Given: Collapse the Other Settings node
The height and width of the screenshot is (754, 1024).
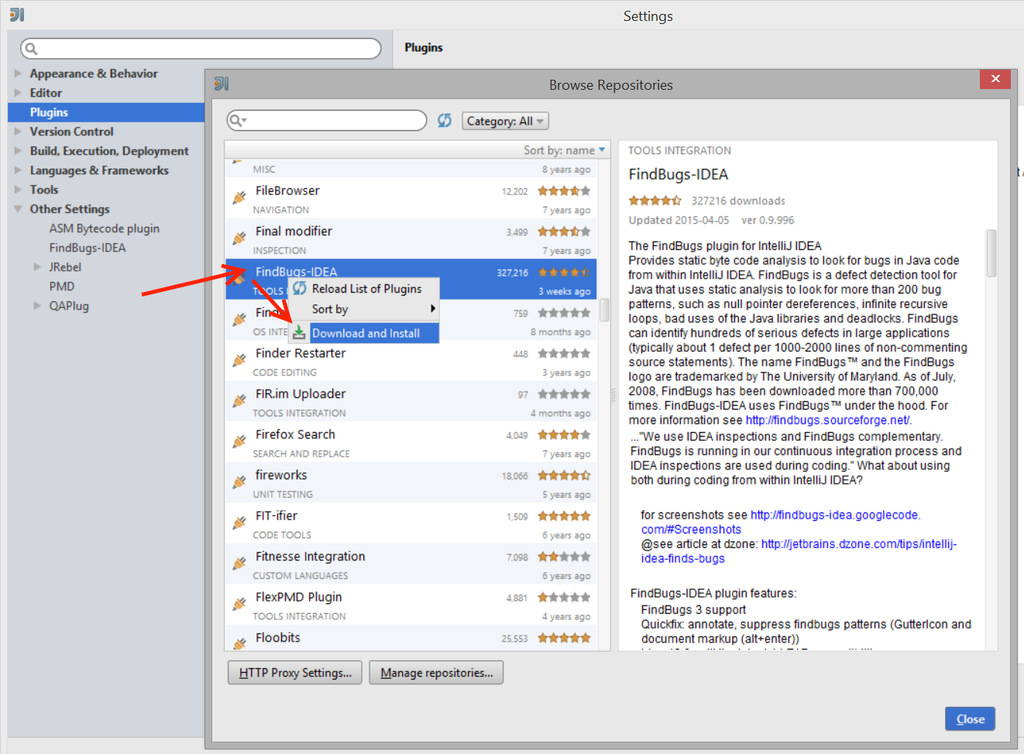Looking at the screenshot, I should [x=18, y=209].
